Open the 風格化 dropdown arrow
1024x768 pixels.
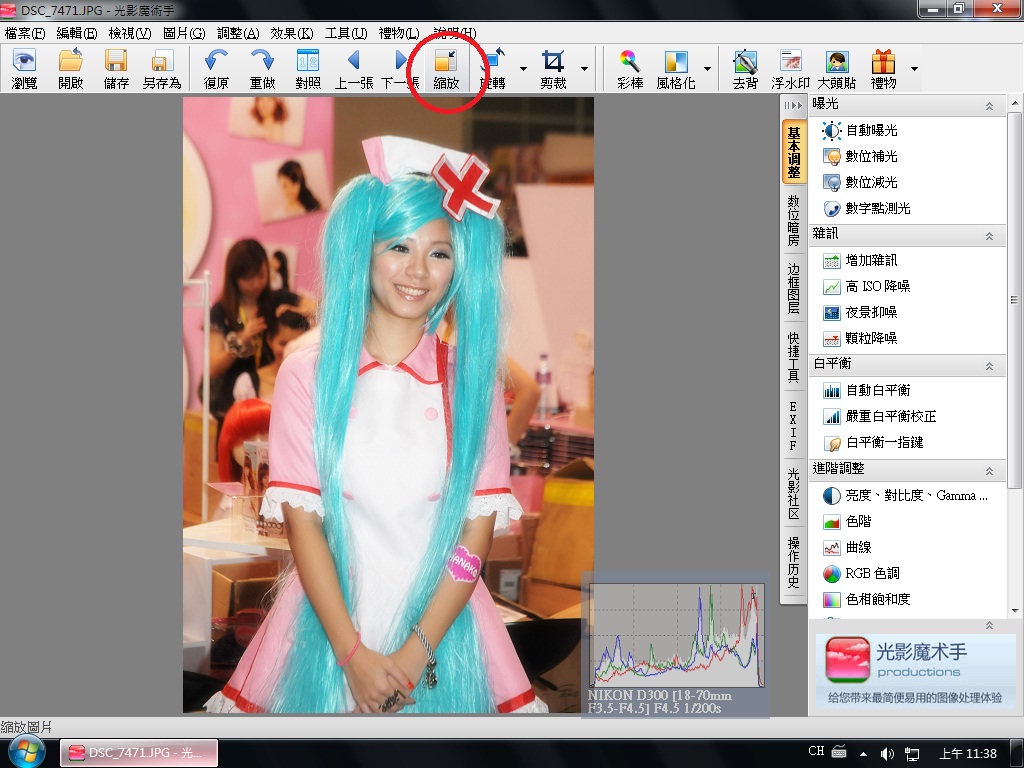click(x=707, y=70)
